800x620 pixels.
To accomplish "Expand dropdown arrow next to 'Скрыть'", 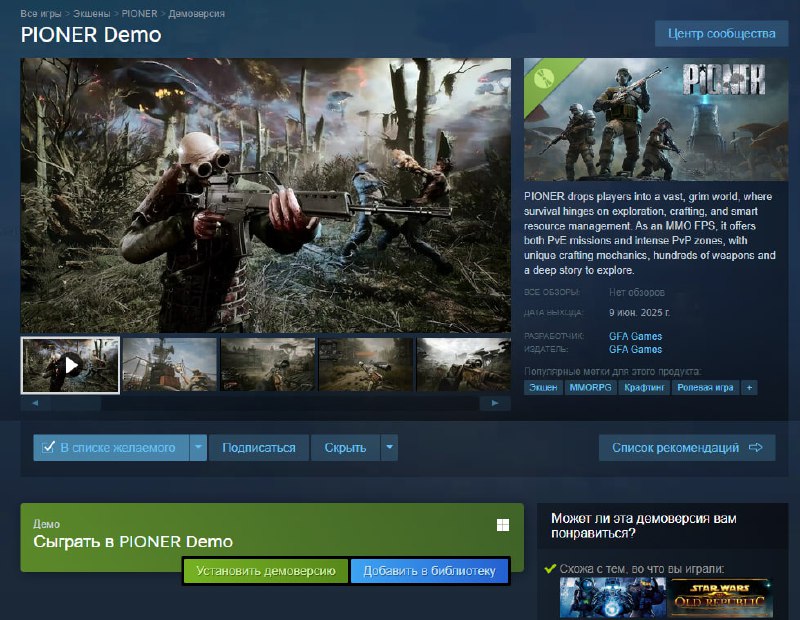I will pos(389,447).
